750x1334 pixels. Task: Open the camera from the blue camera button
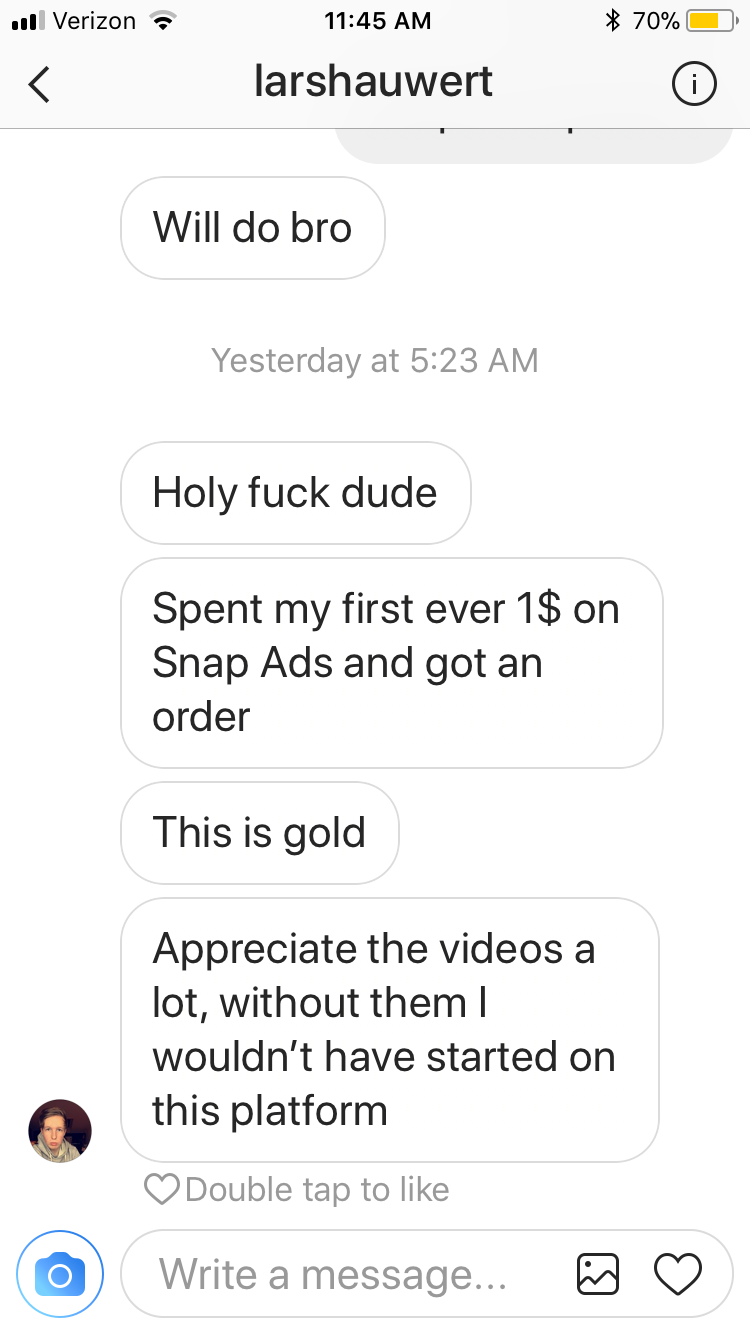tap(60, 1274)
